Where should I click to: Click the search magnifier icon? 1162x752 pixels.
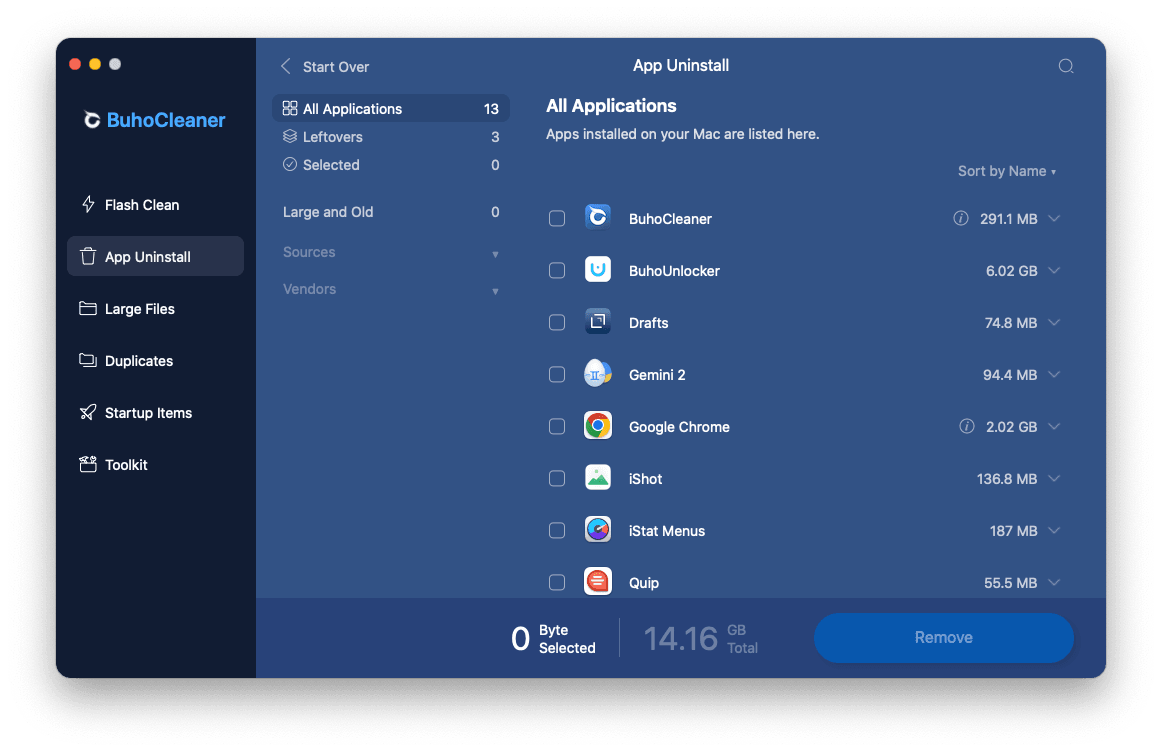click(x=1065, y=65)
